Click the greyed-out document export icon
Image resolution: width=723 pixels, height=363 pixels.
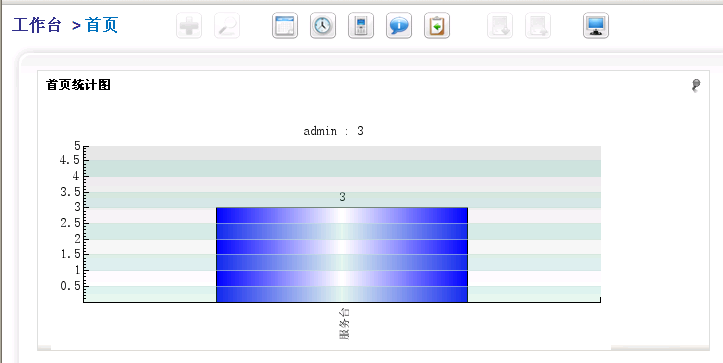click(x=538, y=25)
